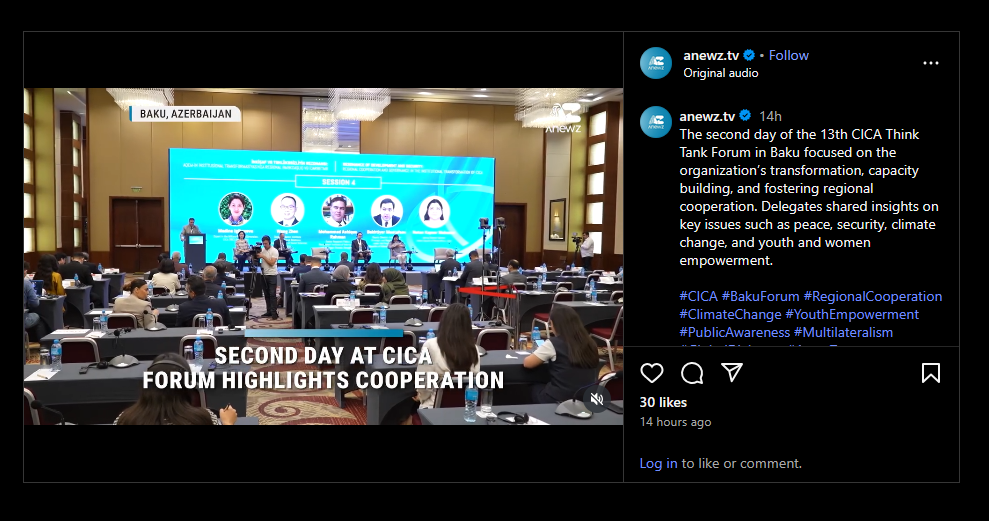This screenshot has width=989, height=521.
Task: Share post using paper plane icon
Action: tap(732, 373)
